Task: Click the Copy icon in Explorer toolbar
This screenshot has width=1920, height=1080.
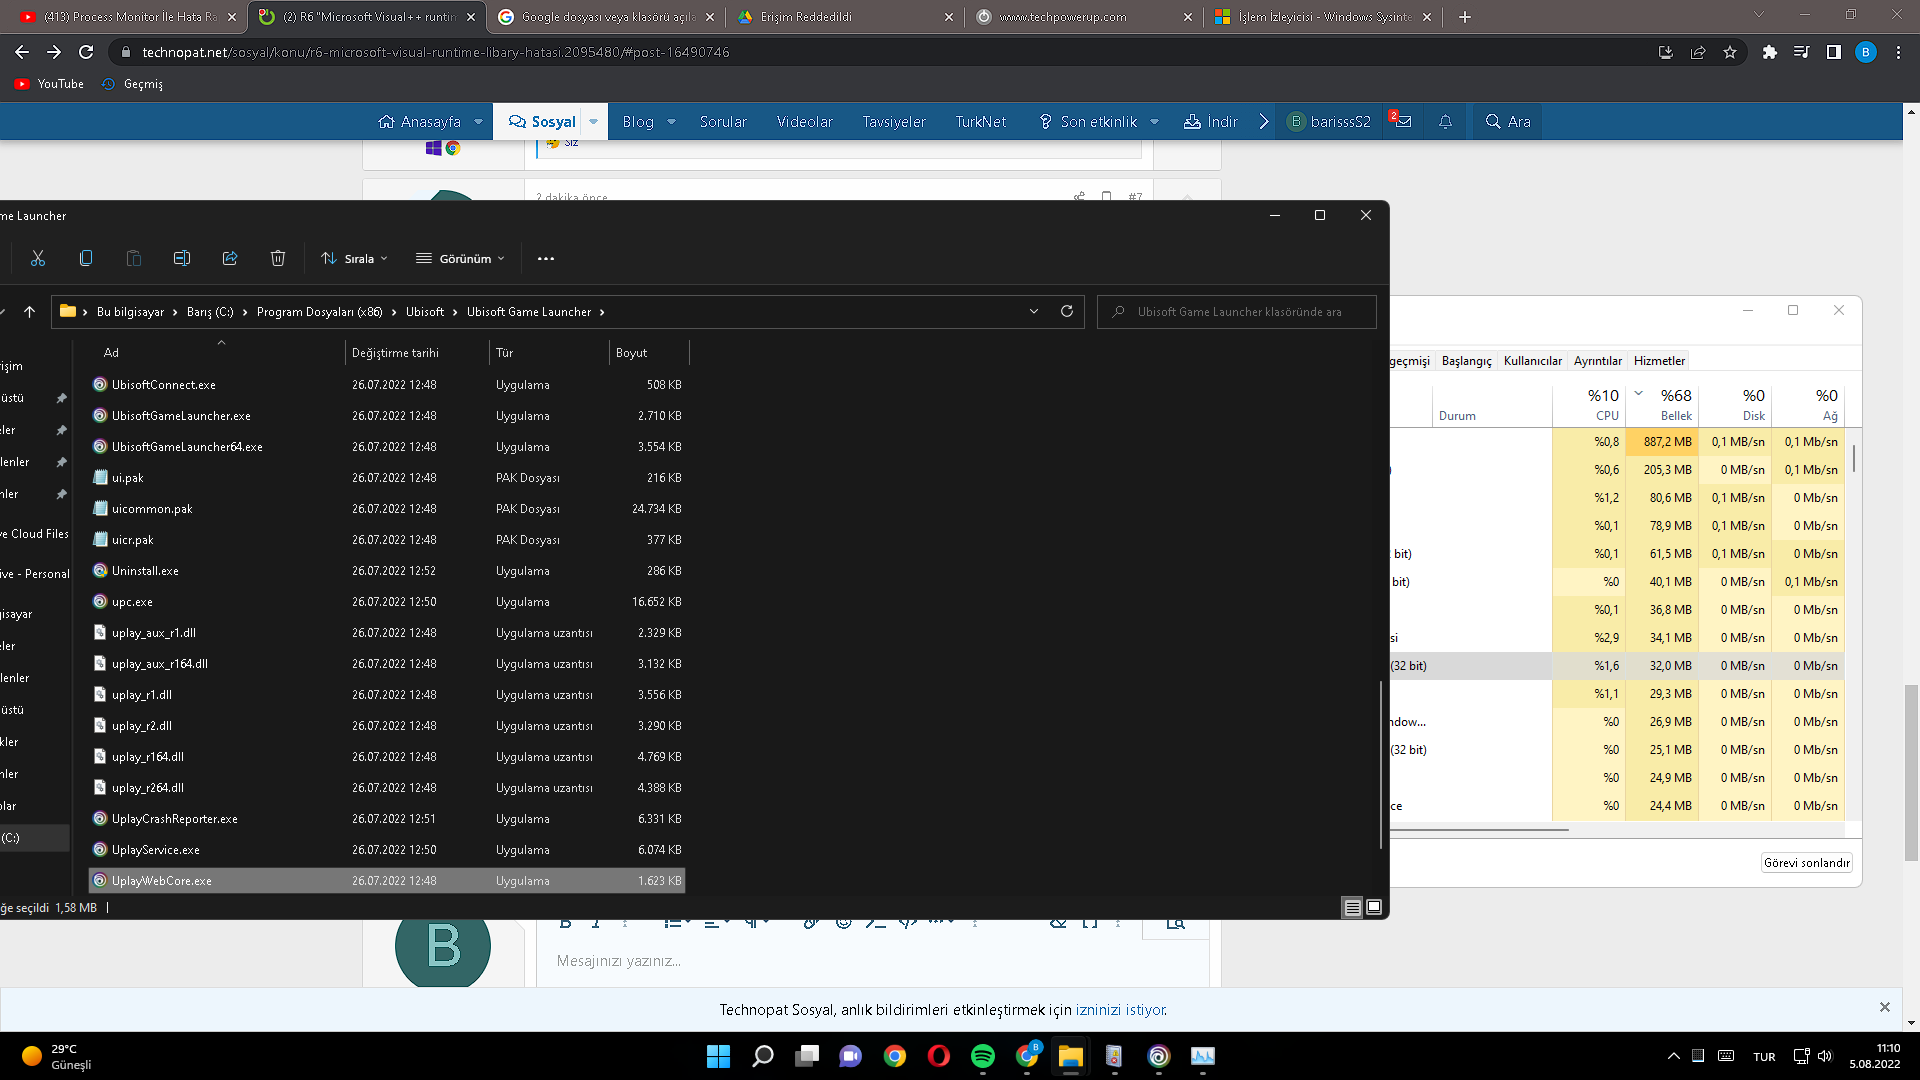Action: coord(86,258)
